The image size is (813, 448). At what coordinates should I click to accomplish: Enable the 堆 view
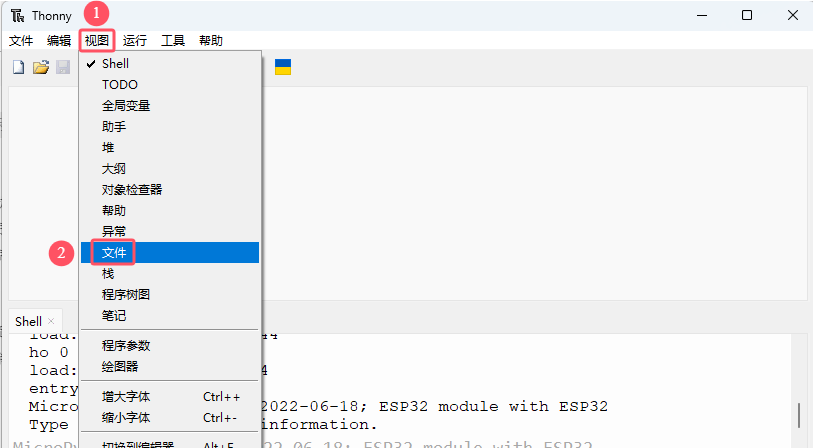[x=170, y=148]
